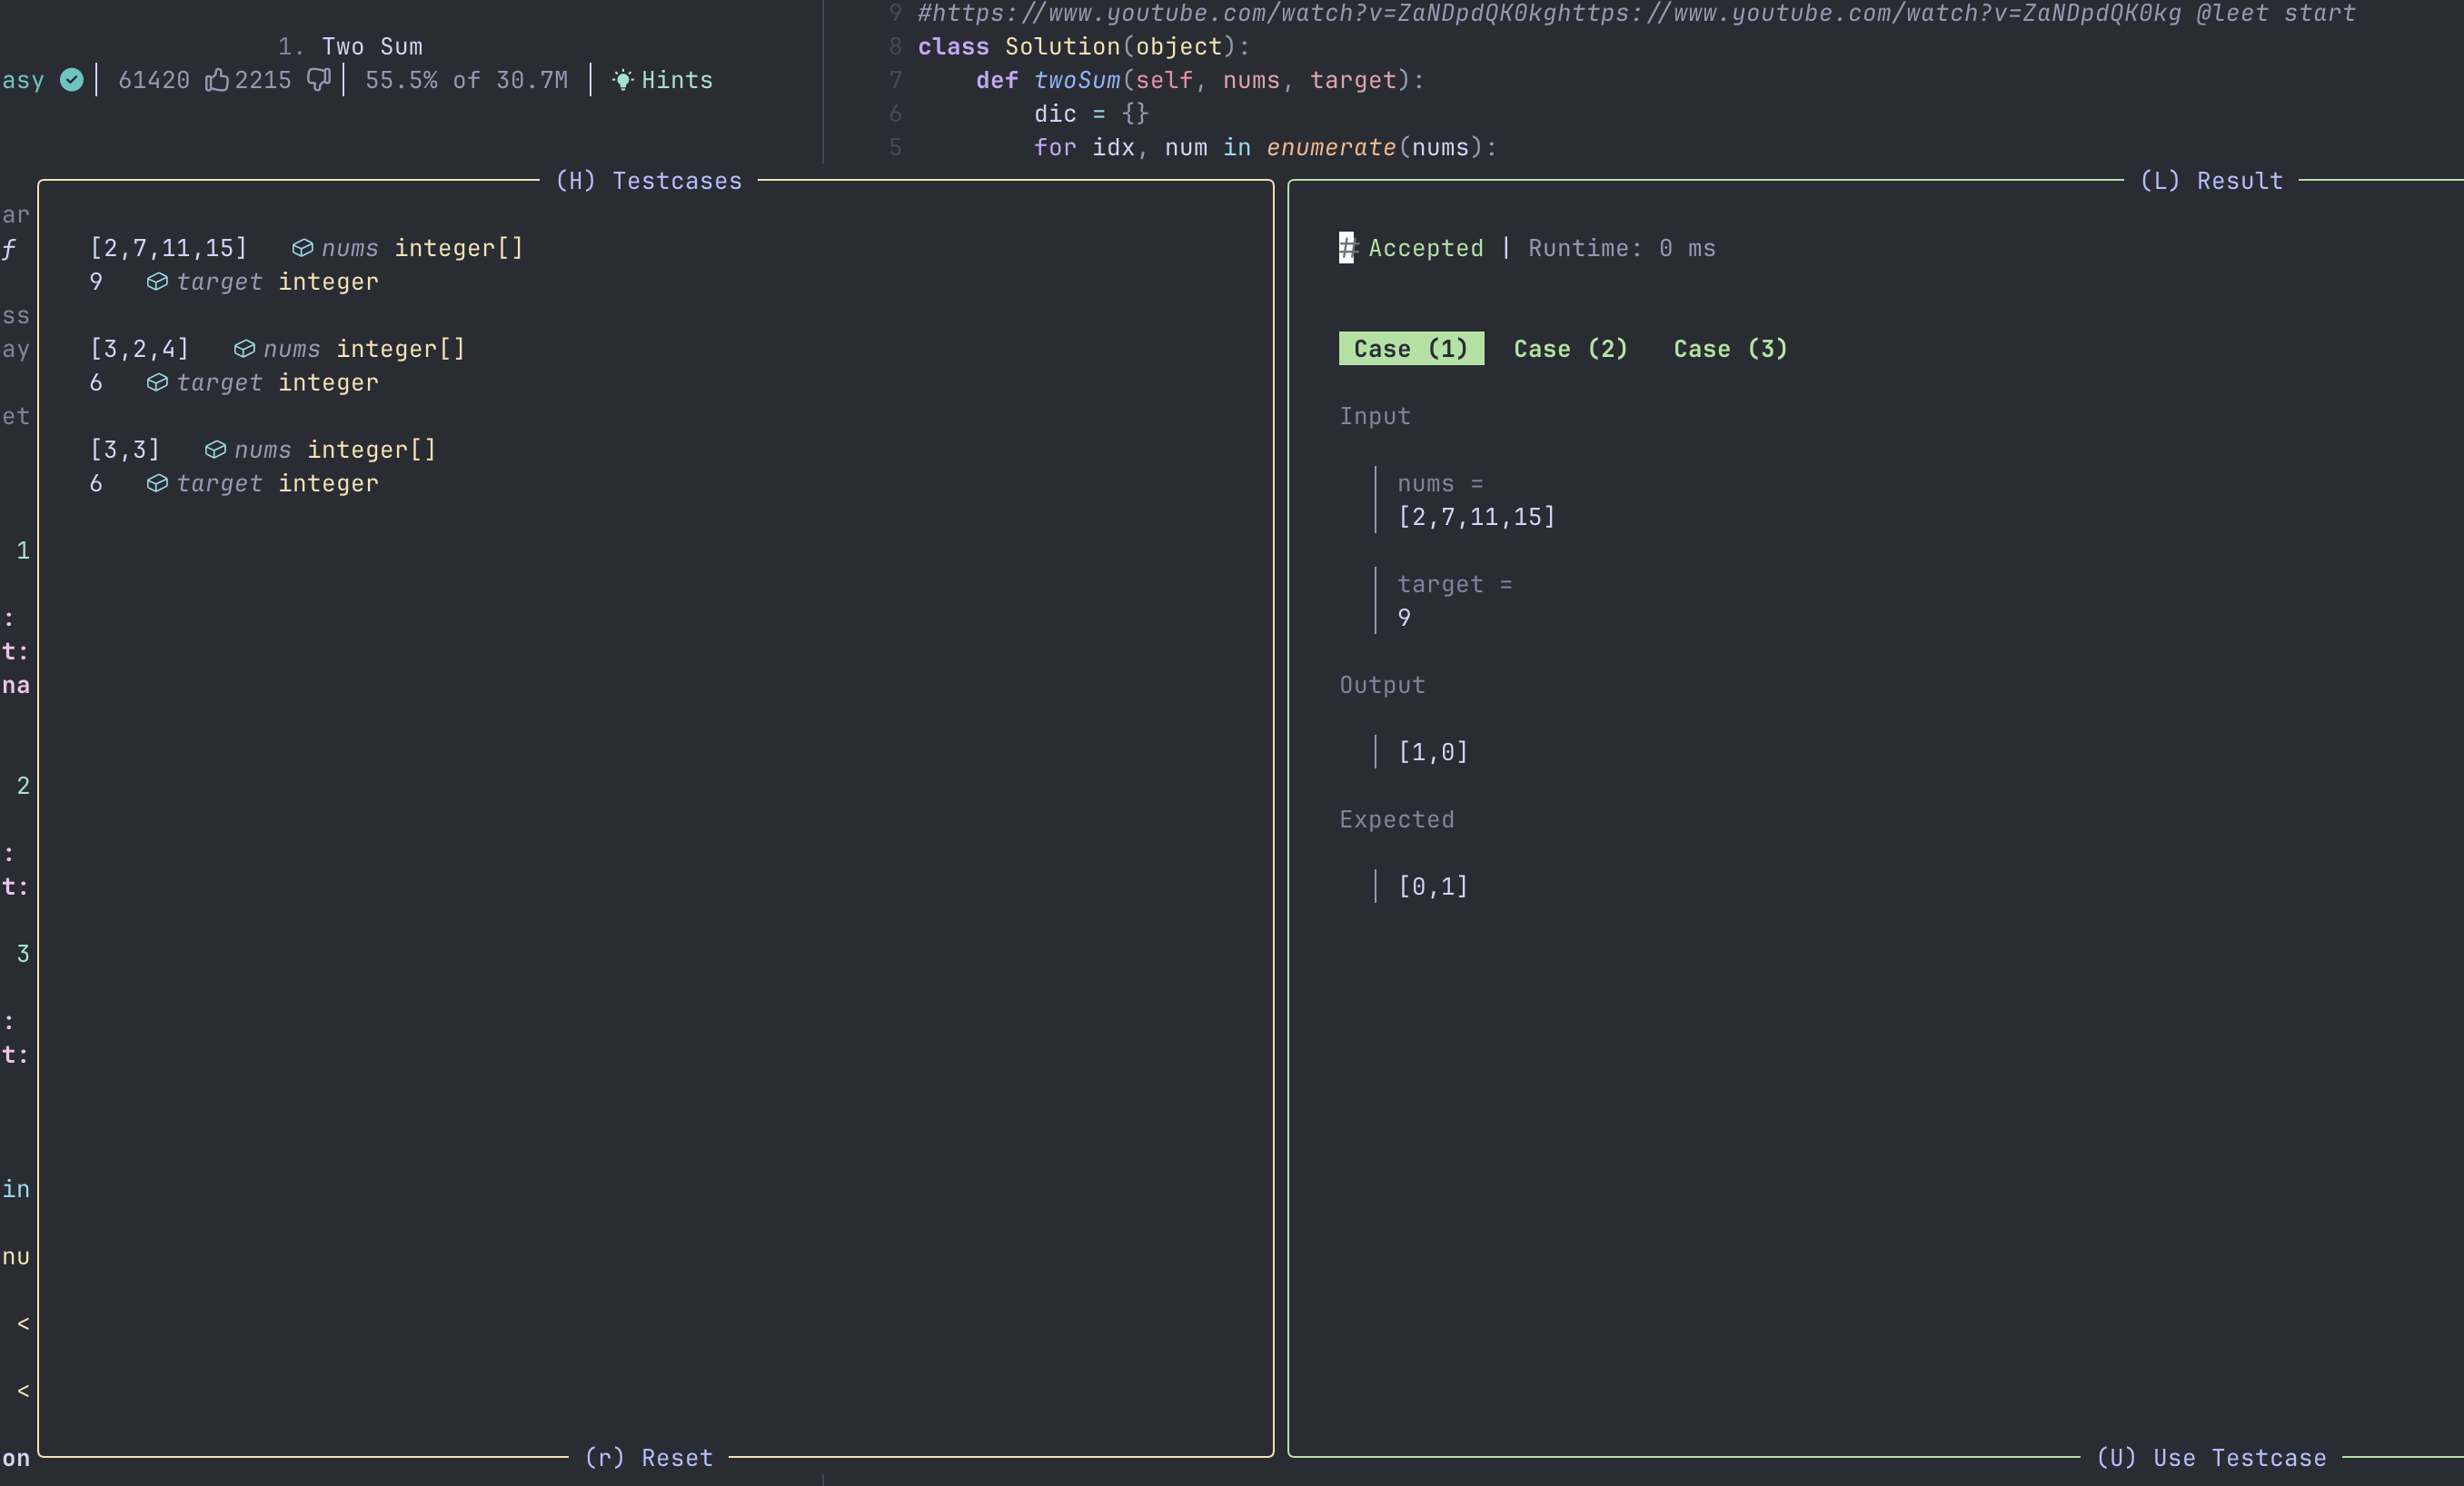
Task: Click the cube icon beside nums for [2,7,11,15]
Action: coord(302,248)
